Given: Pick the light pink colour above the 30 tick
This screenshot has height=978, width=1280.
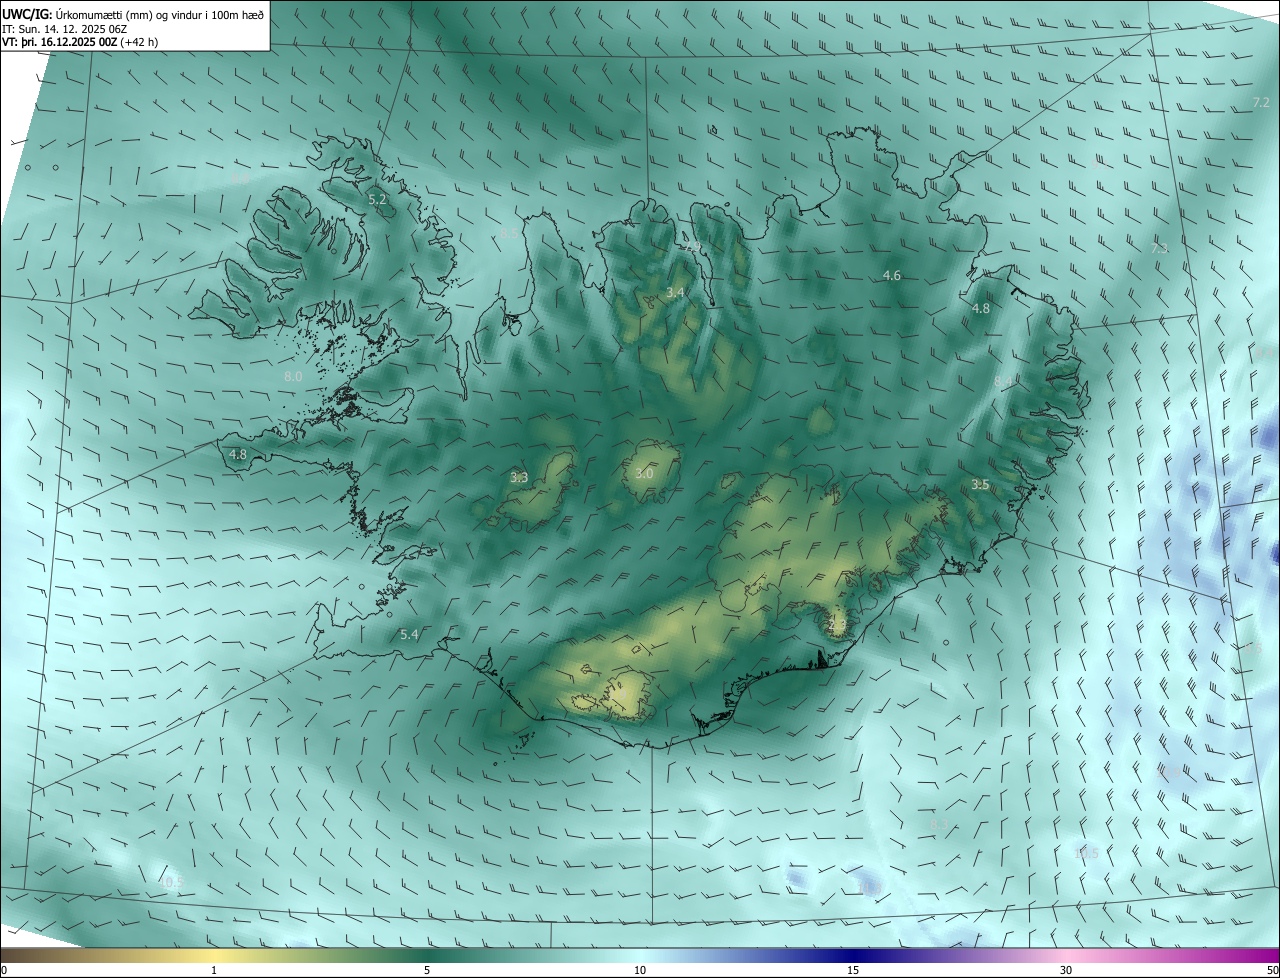Looking at the screenshot, I should 1066,955.
